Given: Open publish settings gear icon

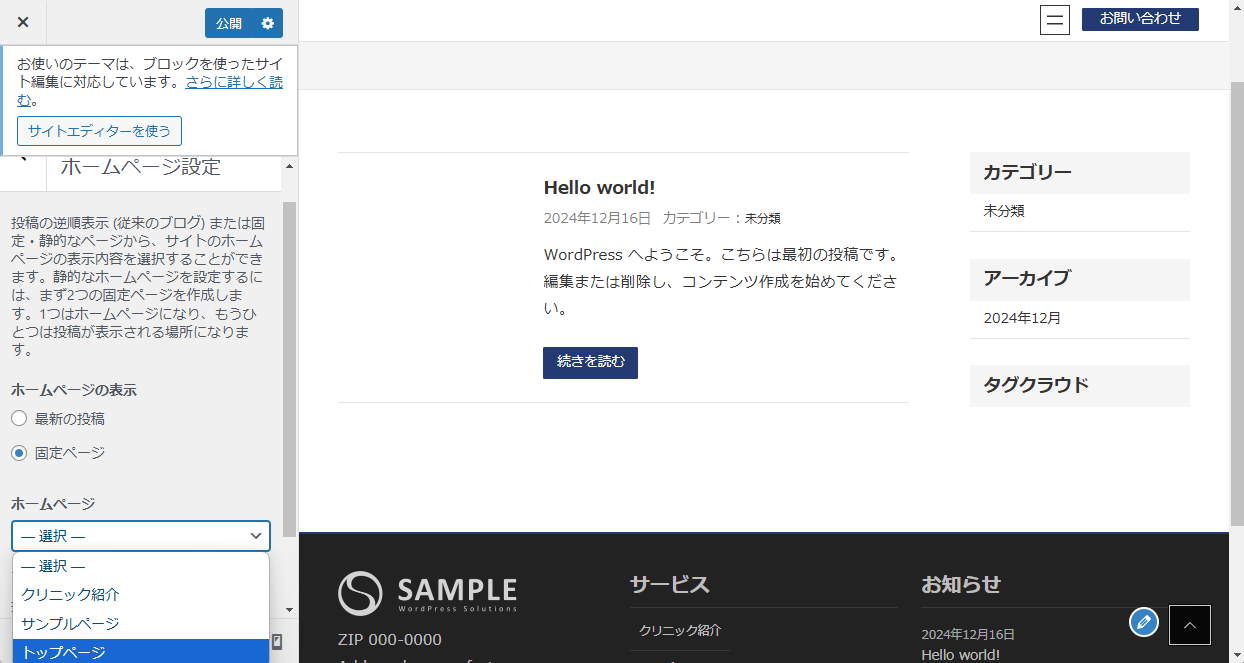Looking at the screenshot, I should tap(267, 23).
